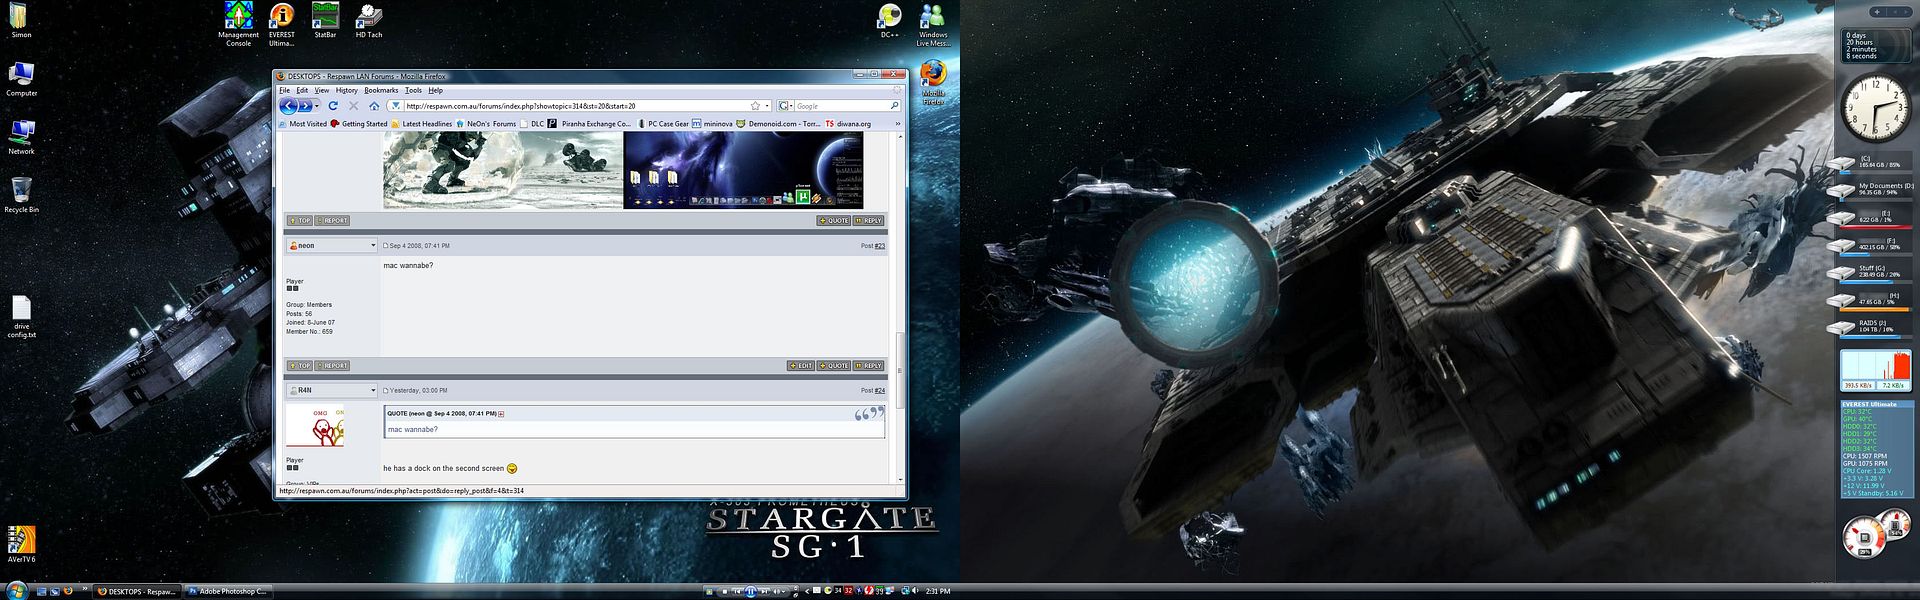Pause playback in taskbar media toolbar
Viewport: 1920px width, 600px height.
pyautogui.click(x=750, y=591)
